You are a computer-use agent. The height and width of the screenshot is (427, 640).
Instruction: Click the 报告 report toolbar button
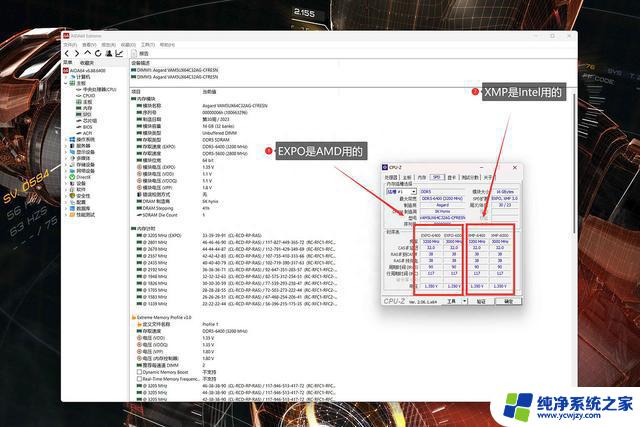click(140, 53)
